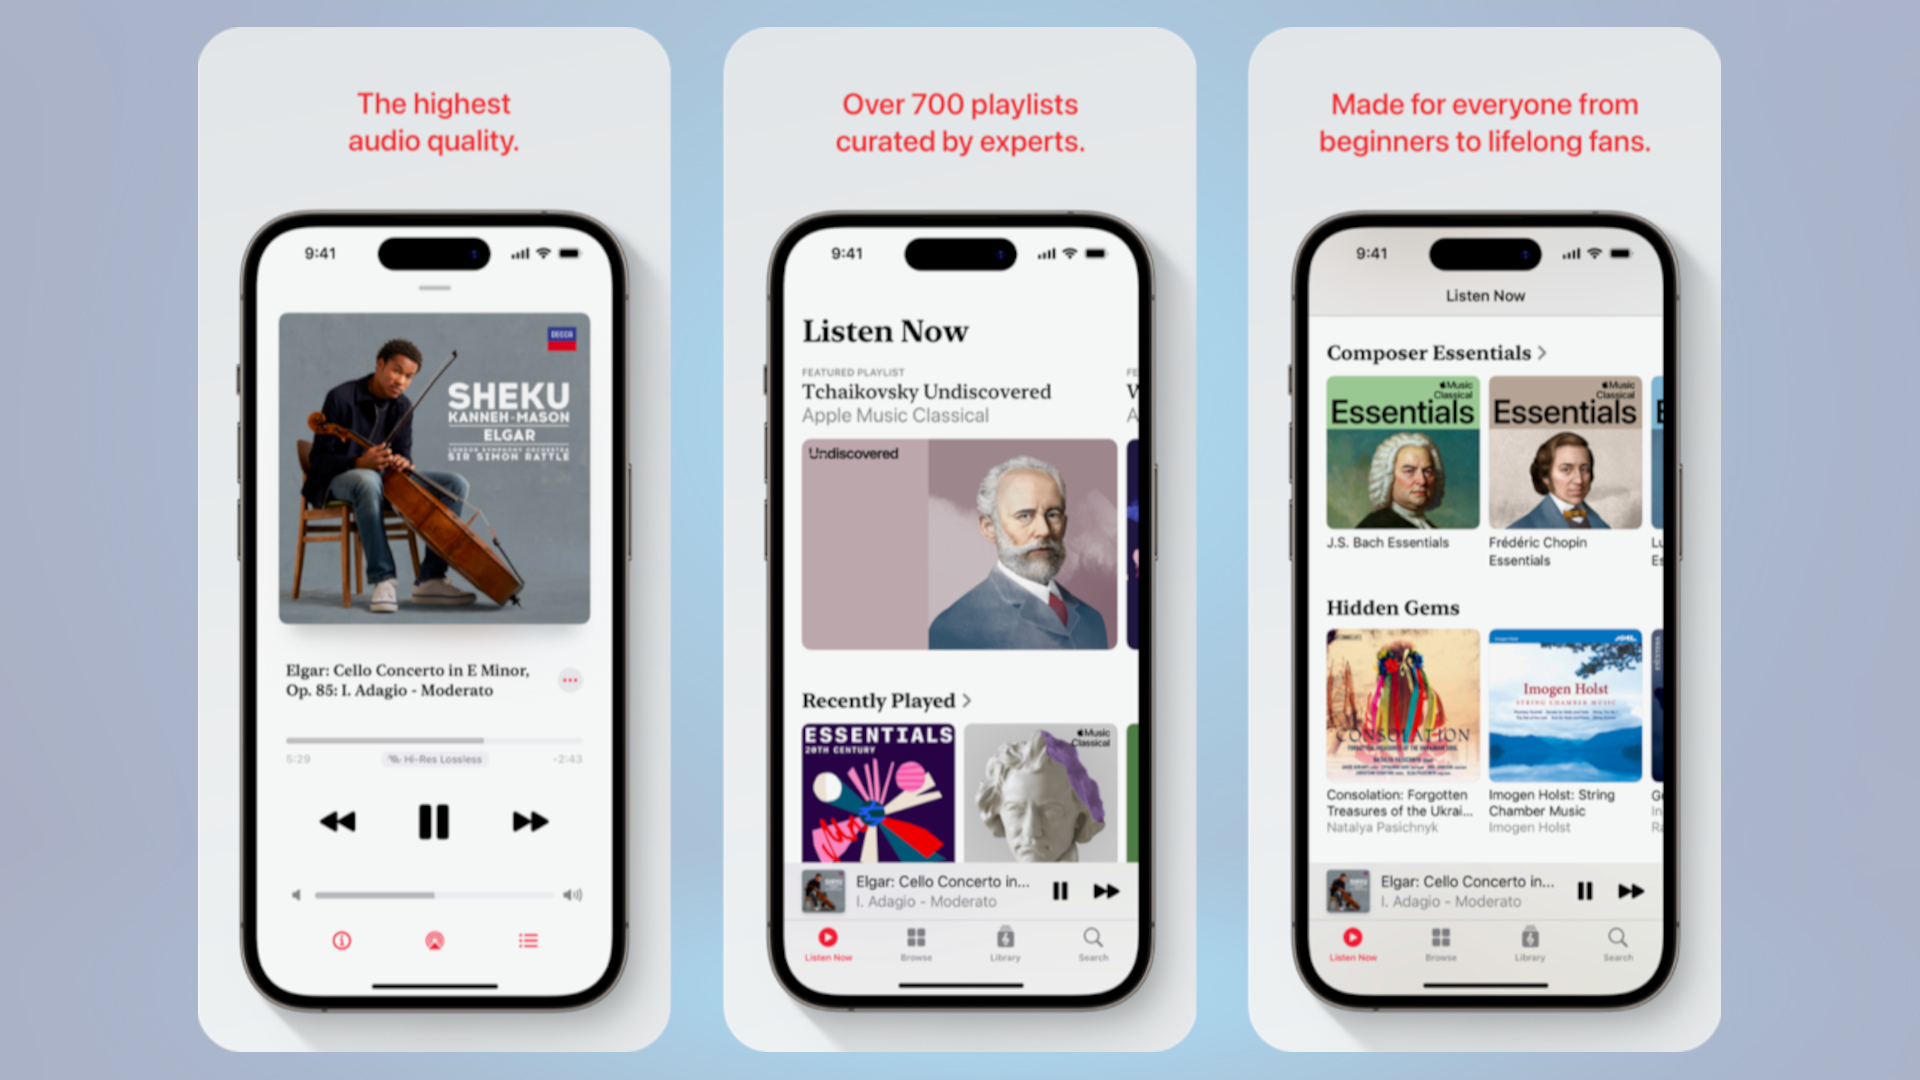Tap the queue list icon on player

(x=527, y=939)
